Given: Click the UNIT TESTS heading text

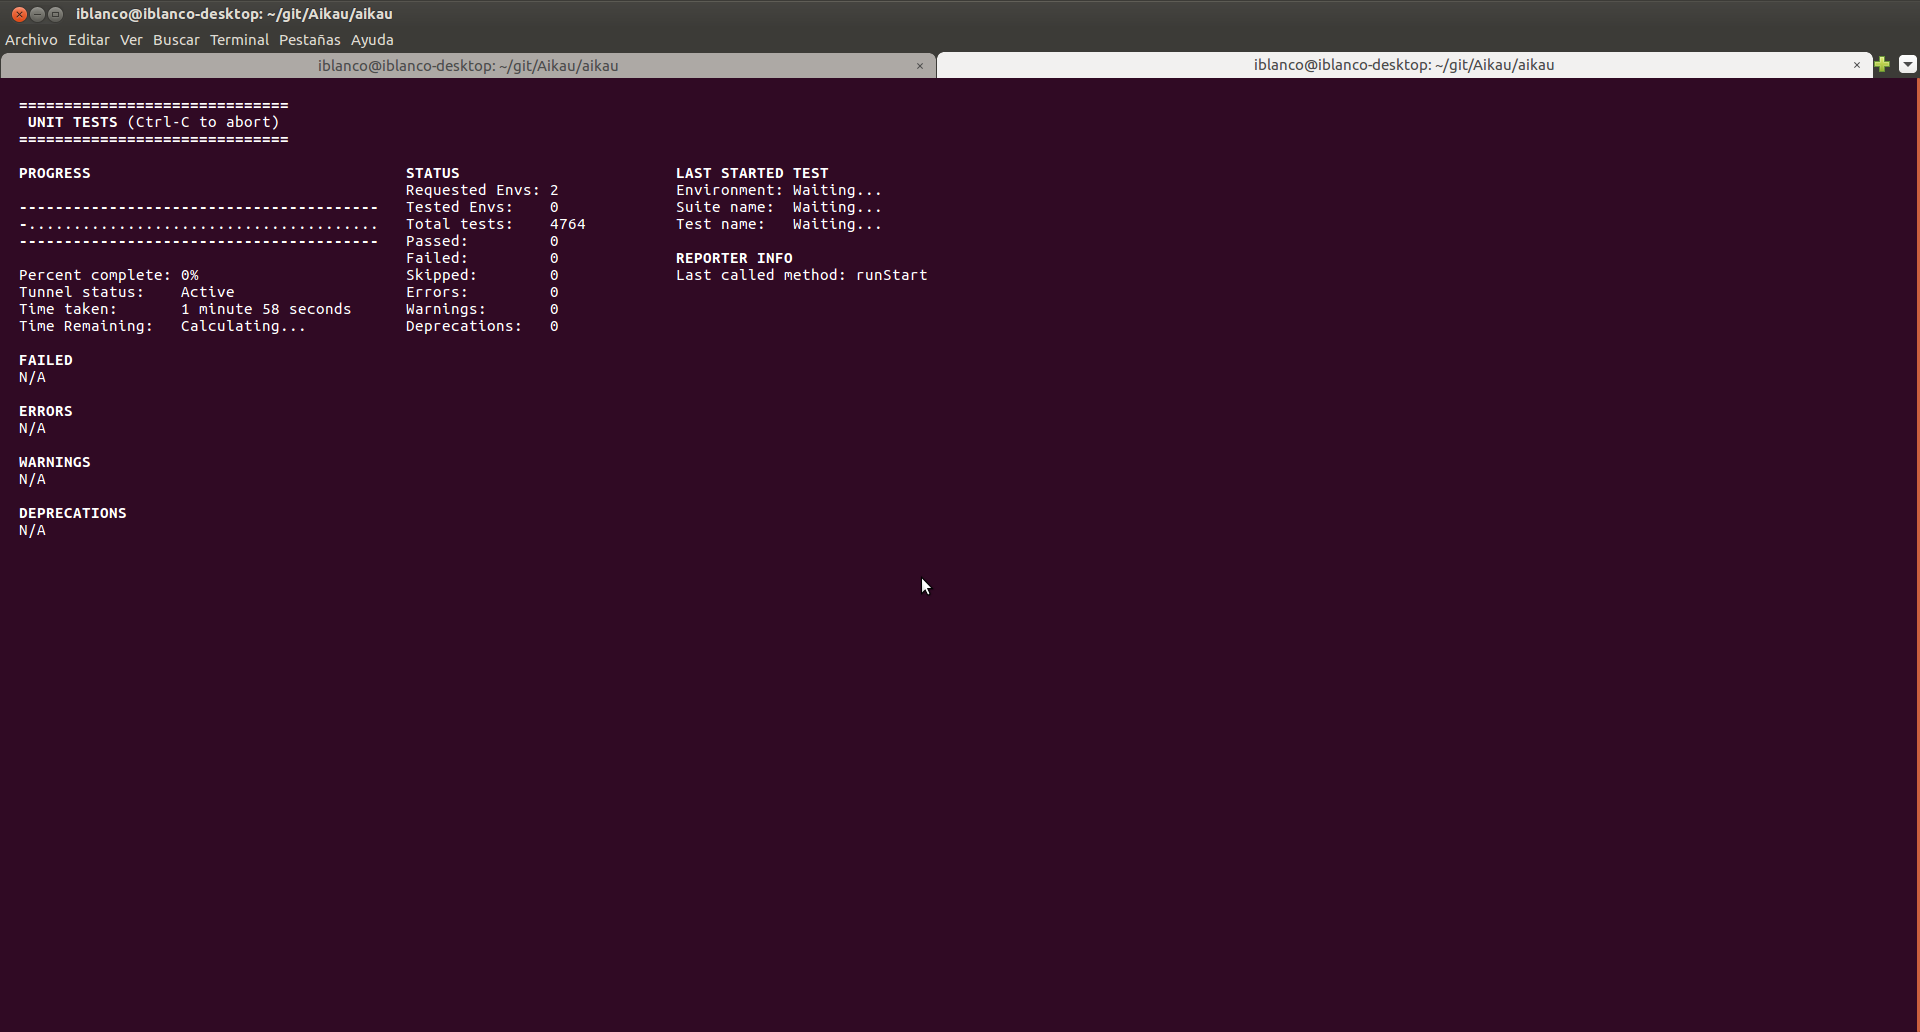Looking at the screenshot, I should [x=72, y=122].
